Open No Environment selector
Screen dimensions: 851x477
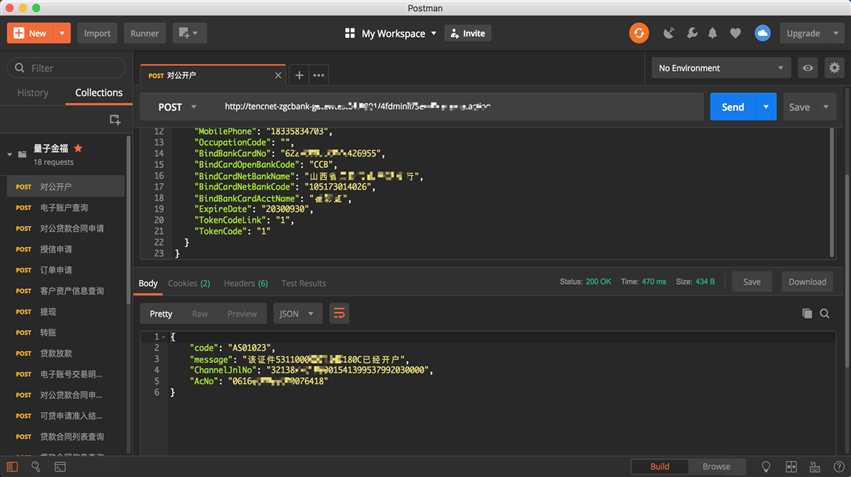point(721,68)
